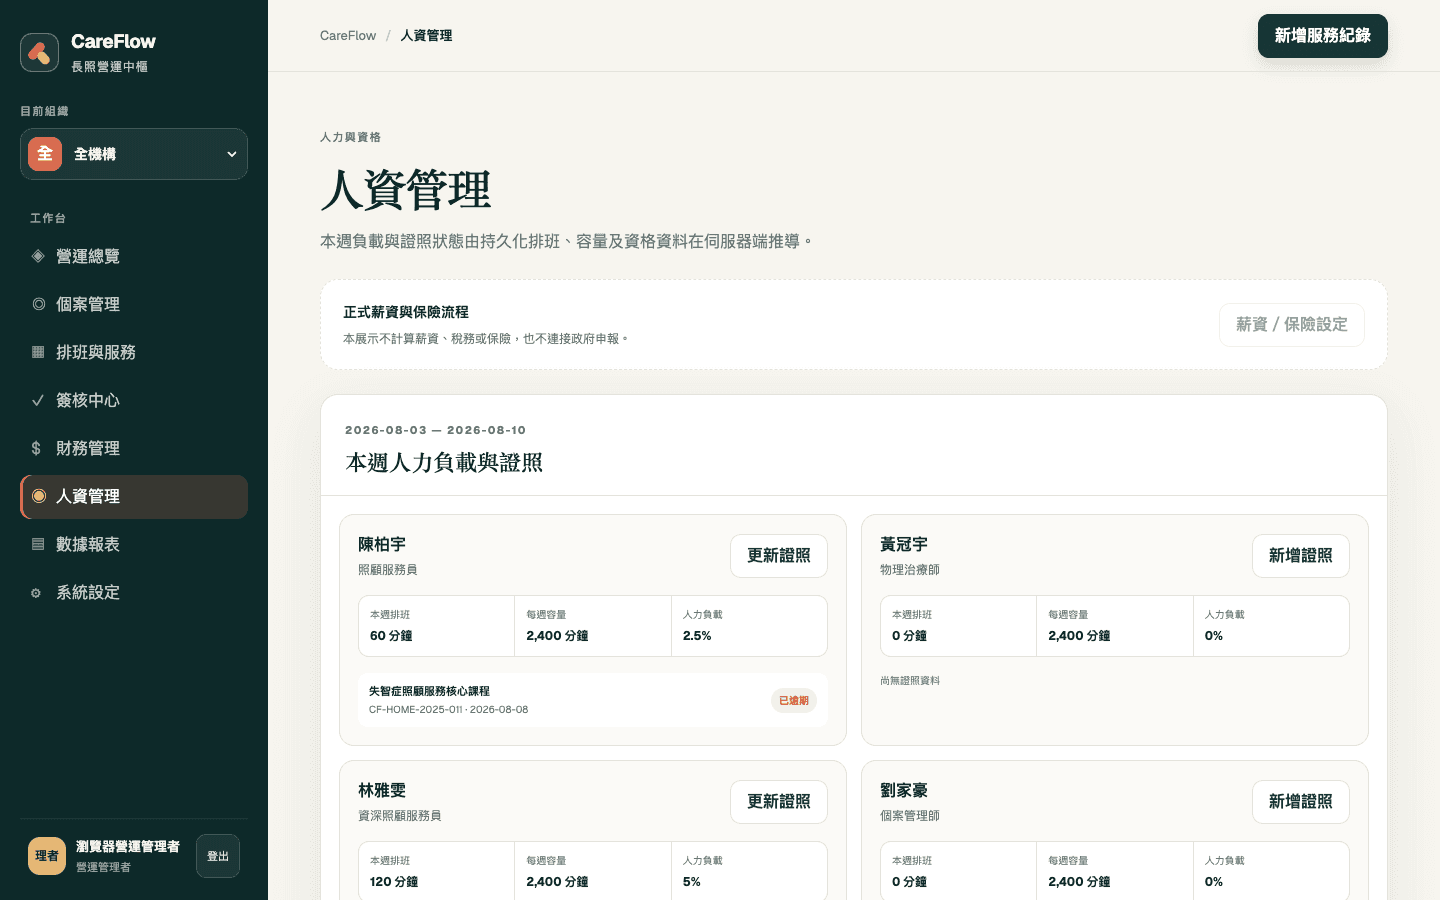Viewport: 1440px width, 900px height.
Task: Open 排班與服務 section
Action: (x=134, y=352)
